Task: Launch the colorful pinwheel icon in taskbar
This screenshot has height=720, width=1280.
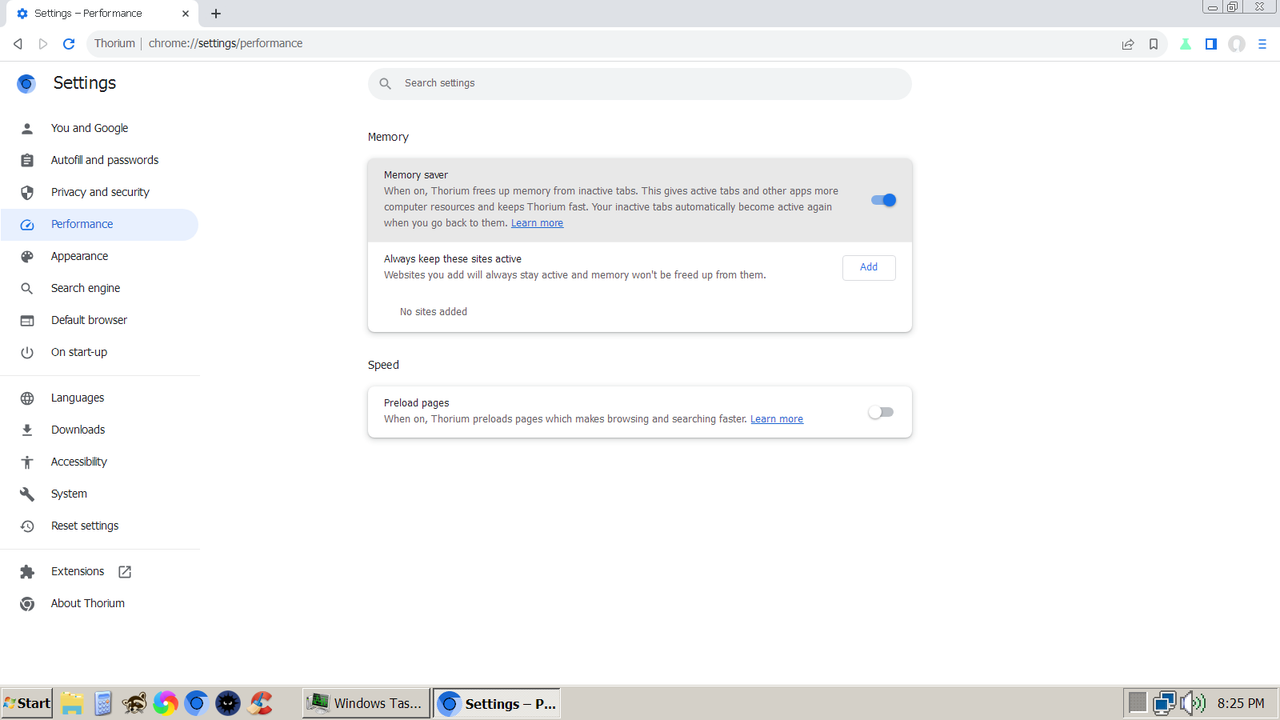Action: [165, 703]
